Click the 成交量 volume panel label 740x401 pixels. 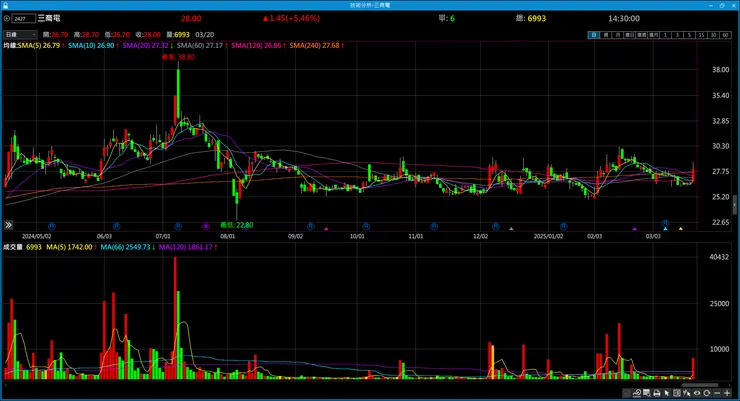(13, 247)
